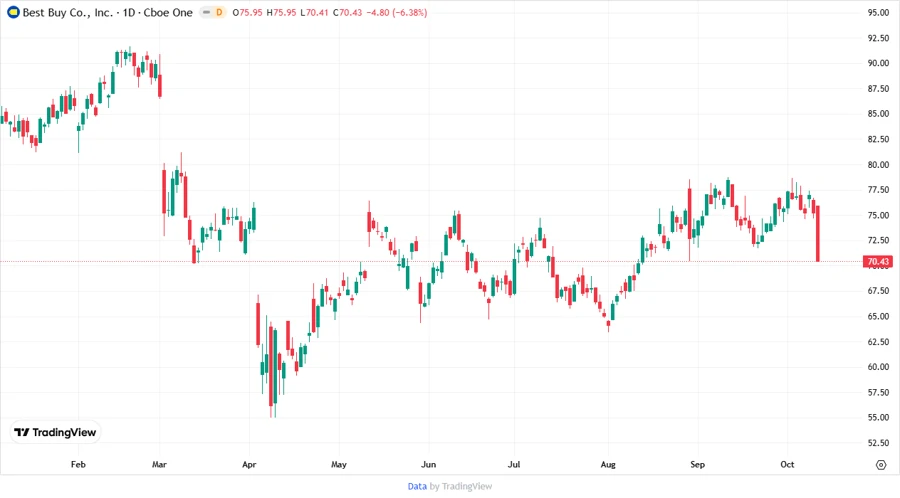Click the Apr label on time axis

coord(249,464)
